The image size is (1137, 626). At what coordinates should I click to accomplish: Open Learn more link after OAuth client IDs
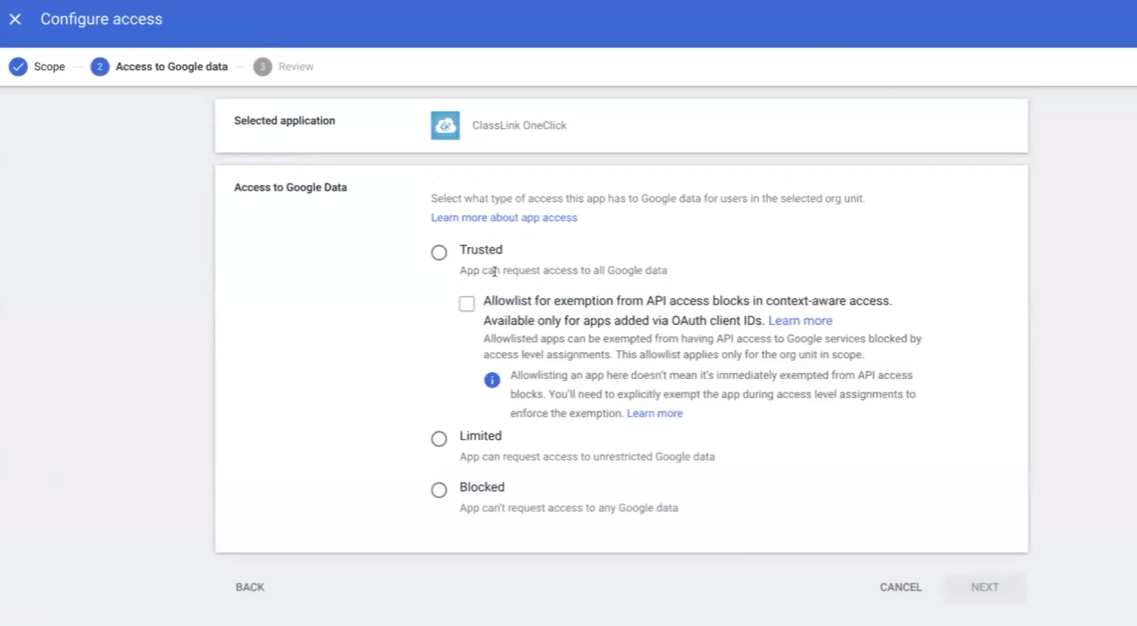pyautogui.click(x=800, y=321)
